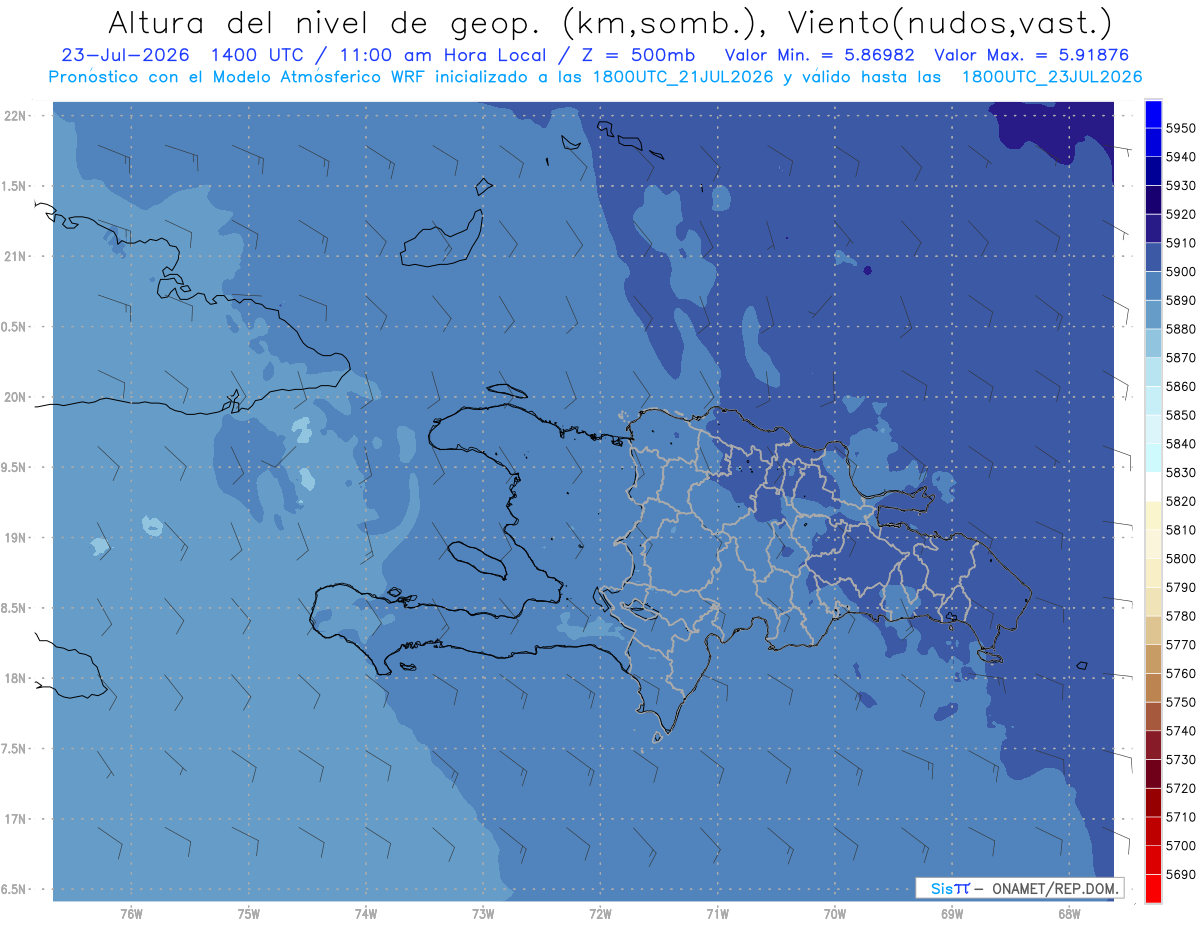1200x927 pixels.
Task: Click the '20N' latitude label
Action: 17,398
